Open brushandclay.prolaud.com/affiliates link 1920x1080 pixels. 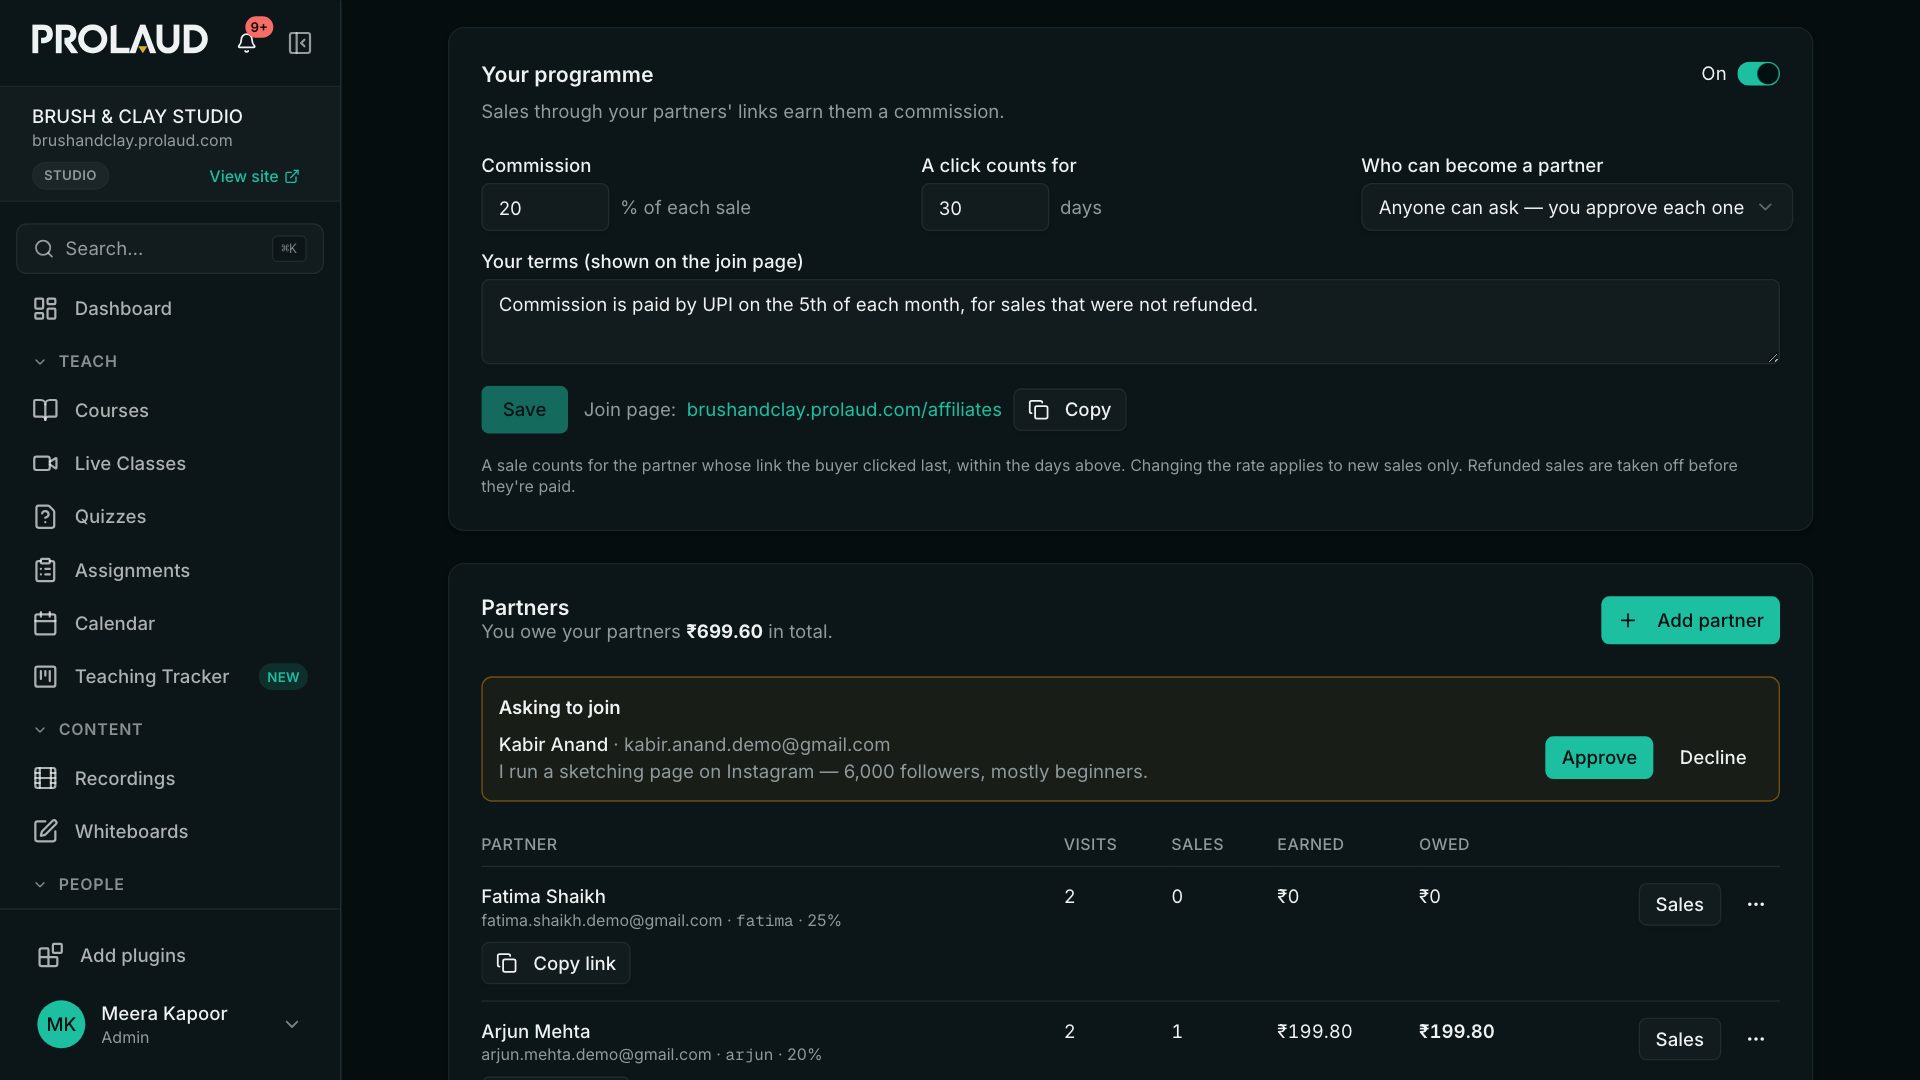point(844,410)
